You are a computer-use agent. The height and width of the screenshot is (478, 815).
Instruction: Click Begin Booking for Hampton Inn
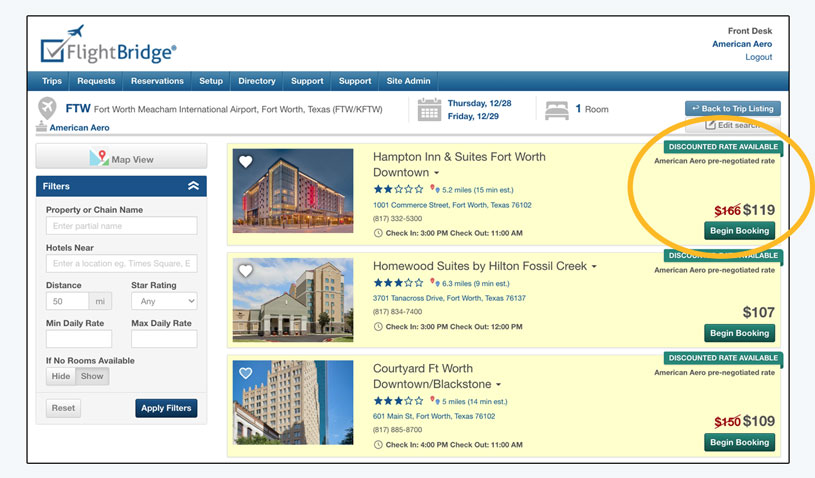[739, 231]
